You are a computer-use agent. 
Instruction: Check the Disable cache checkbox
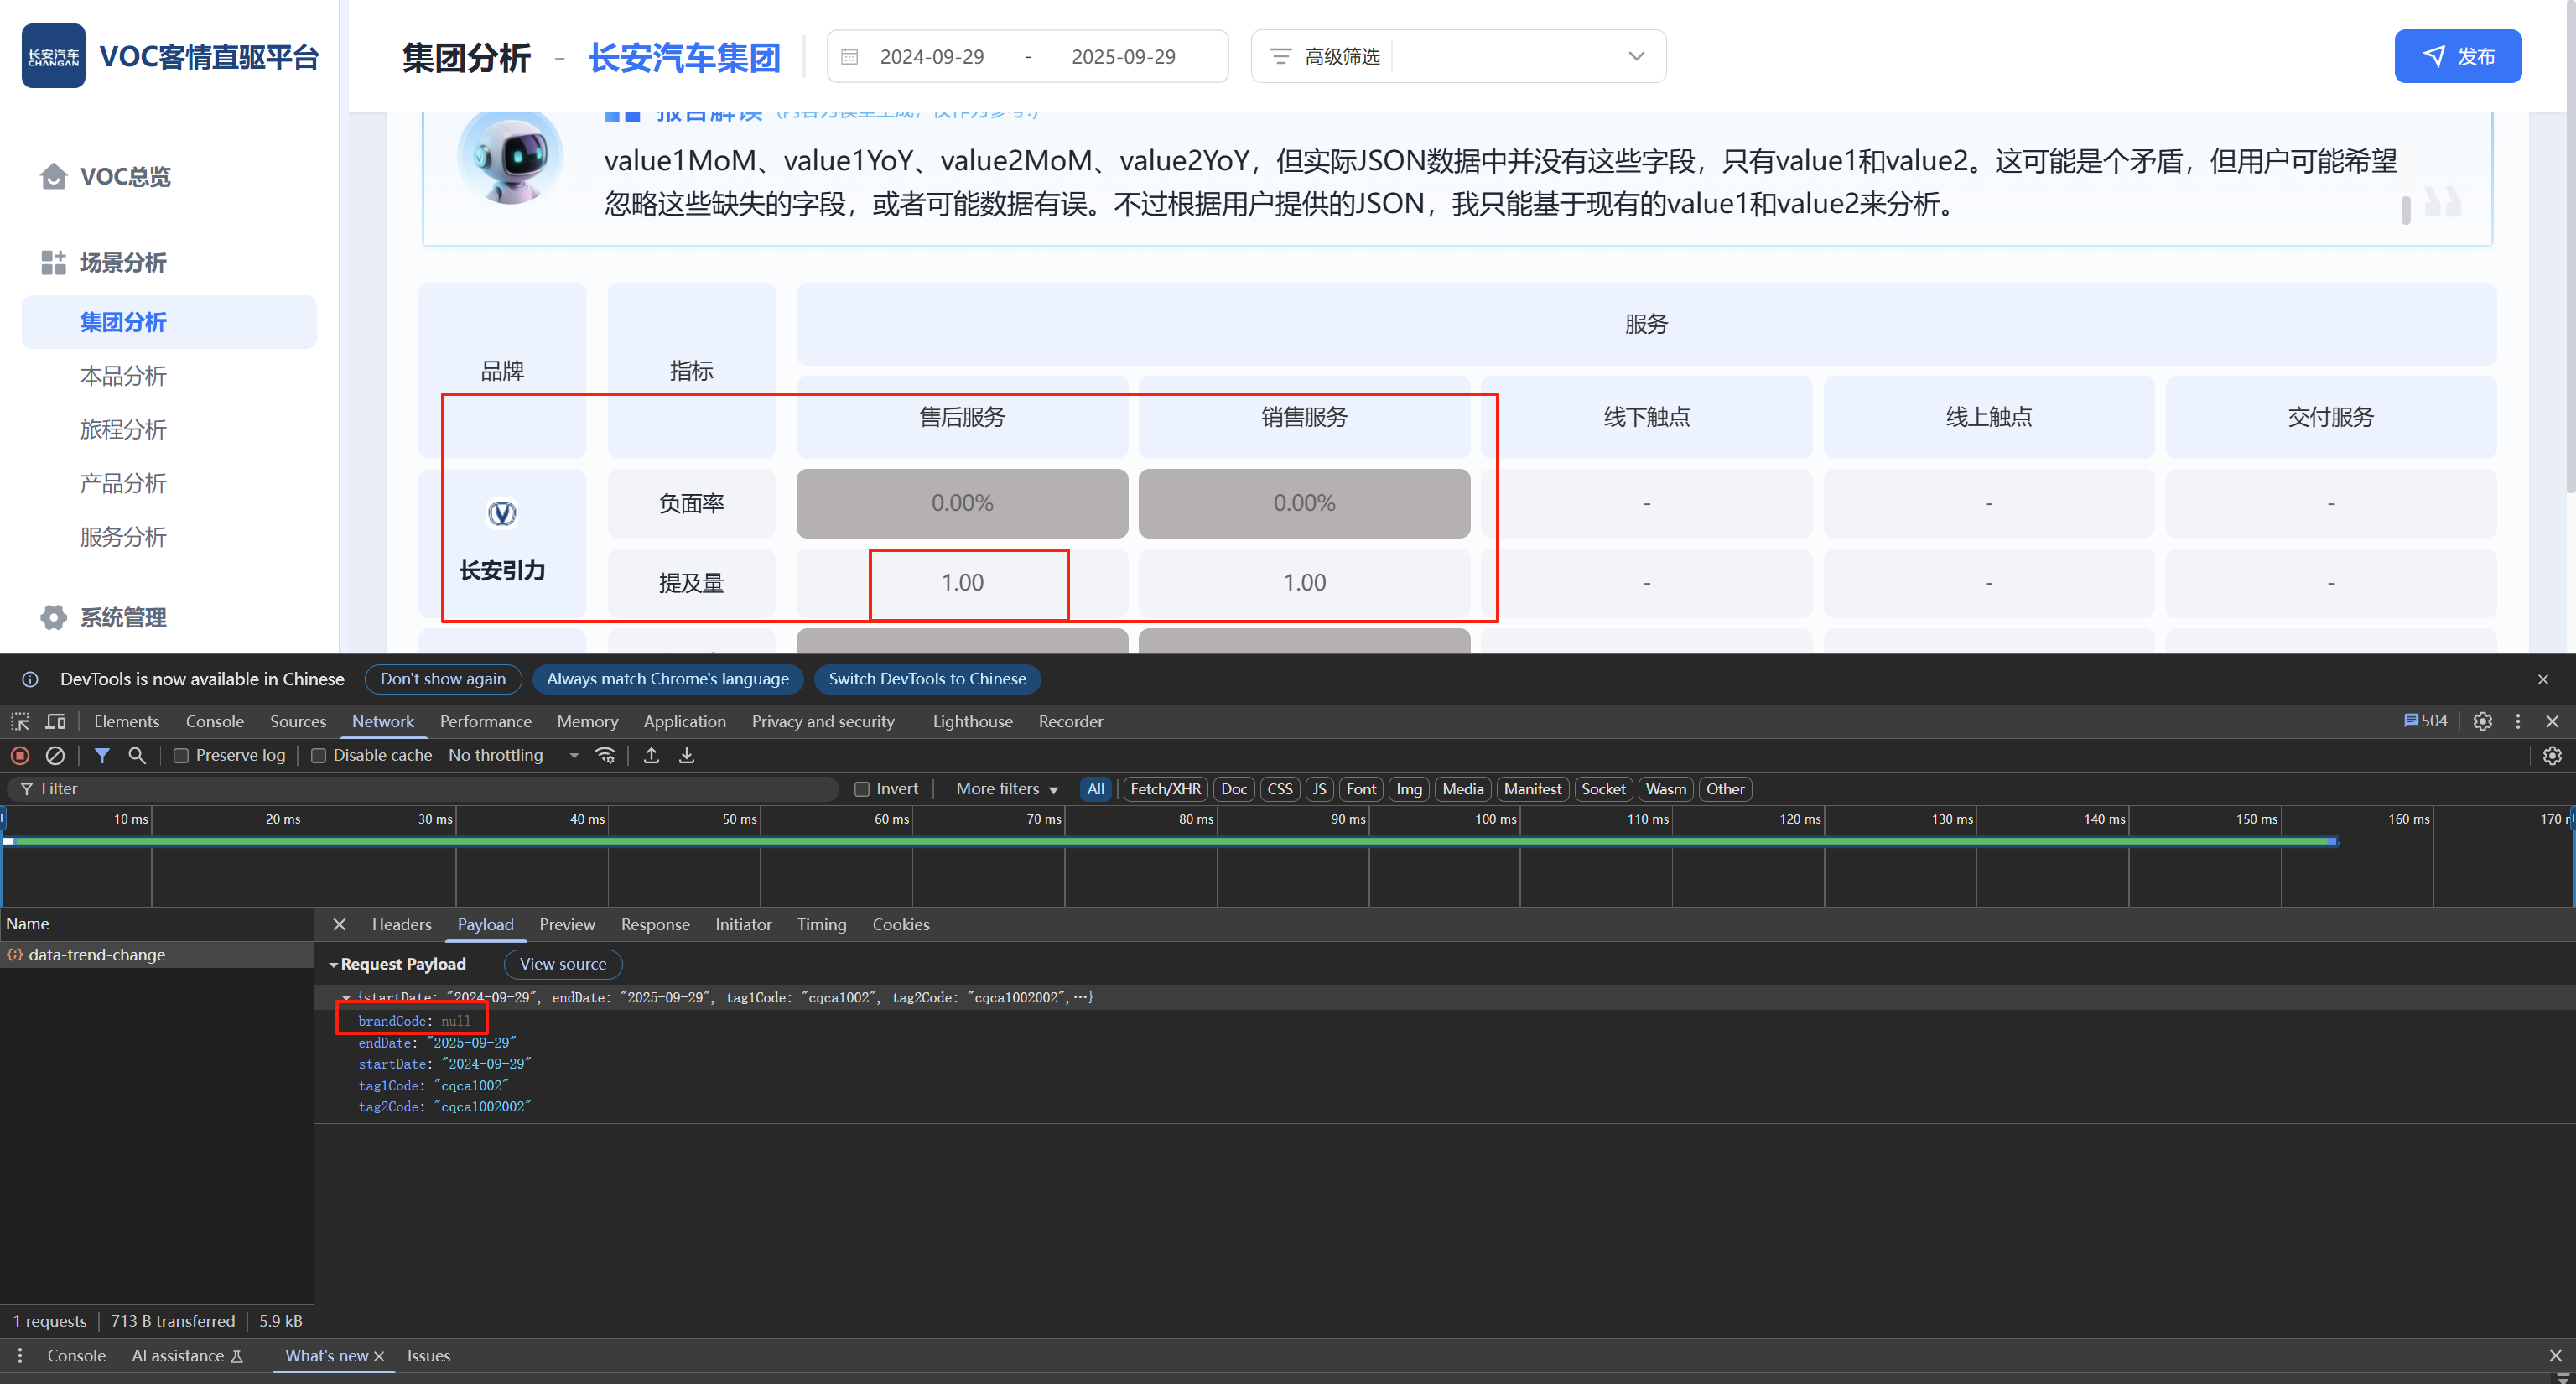(319, 756)
